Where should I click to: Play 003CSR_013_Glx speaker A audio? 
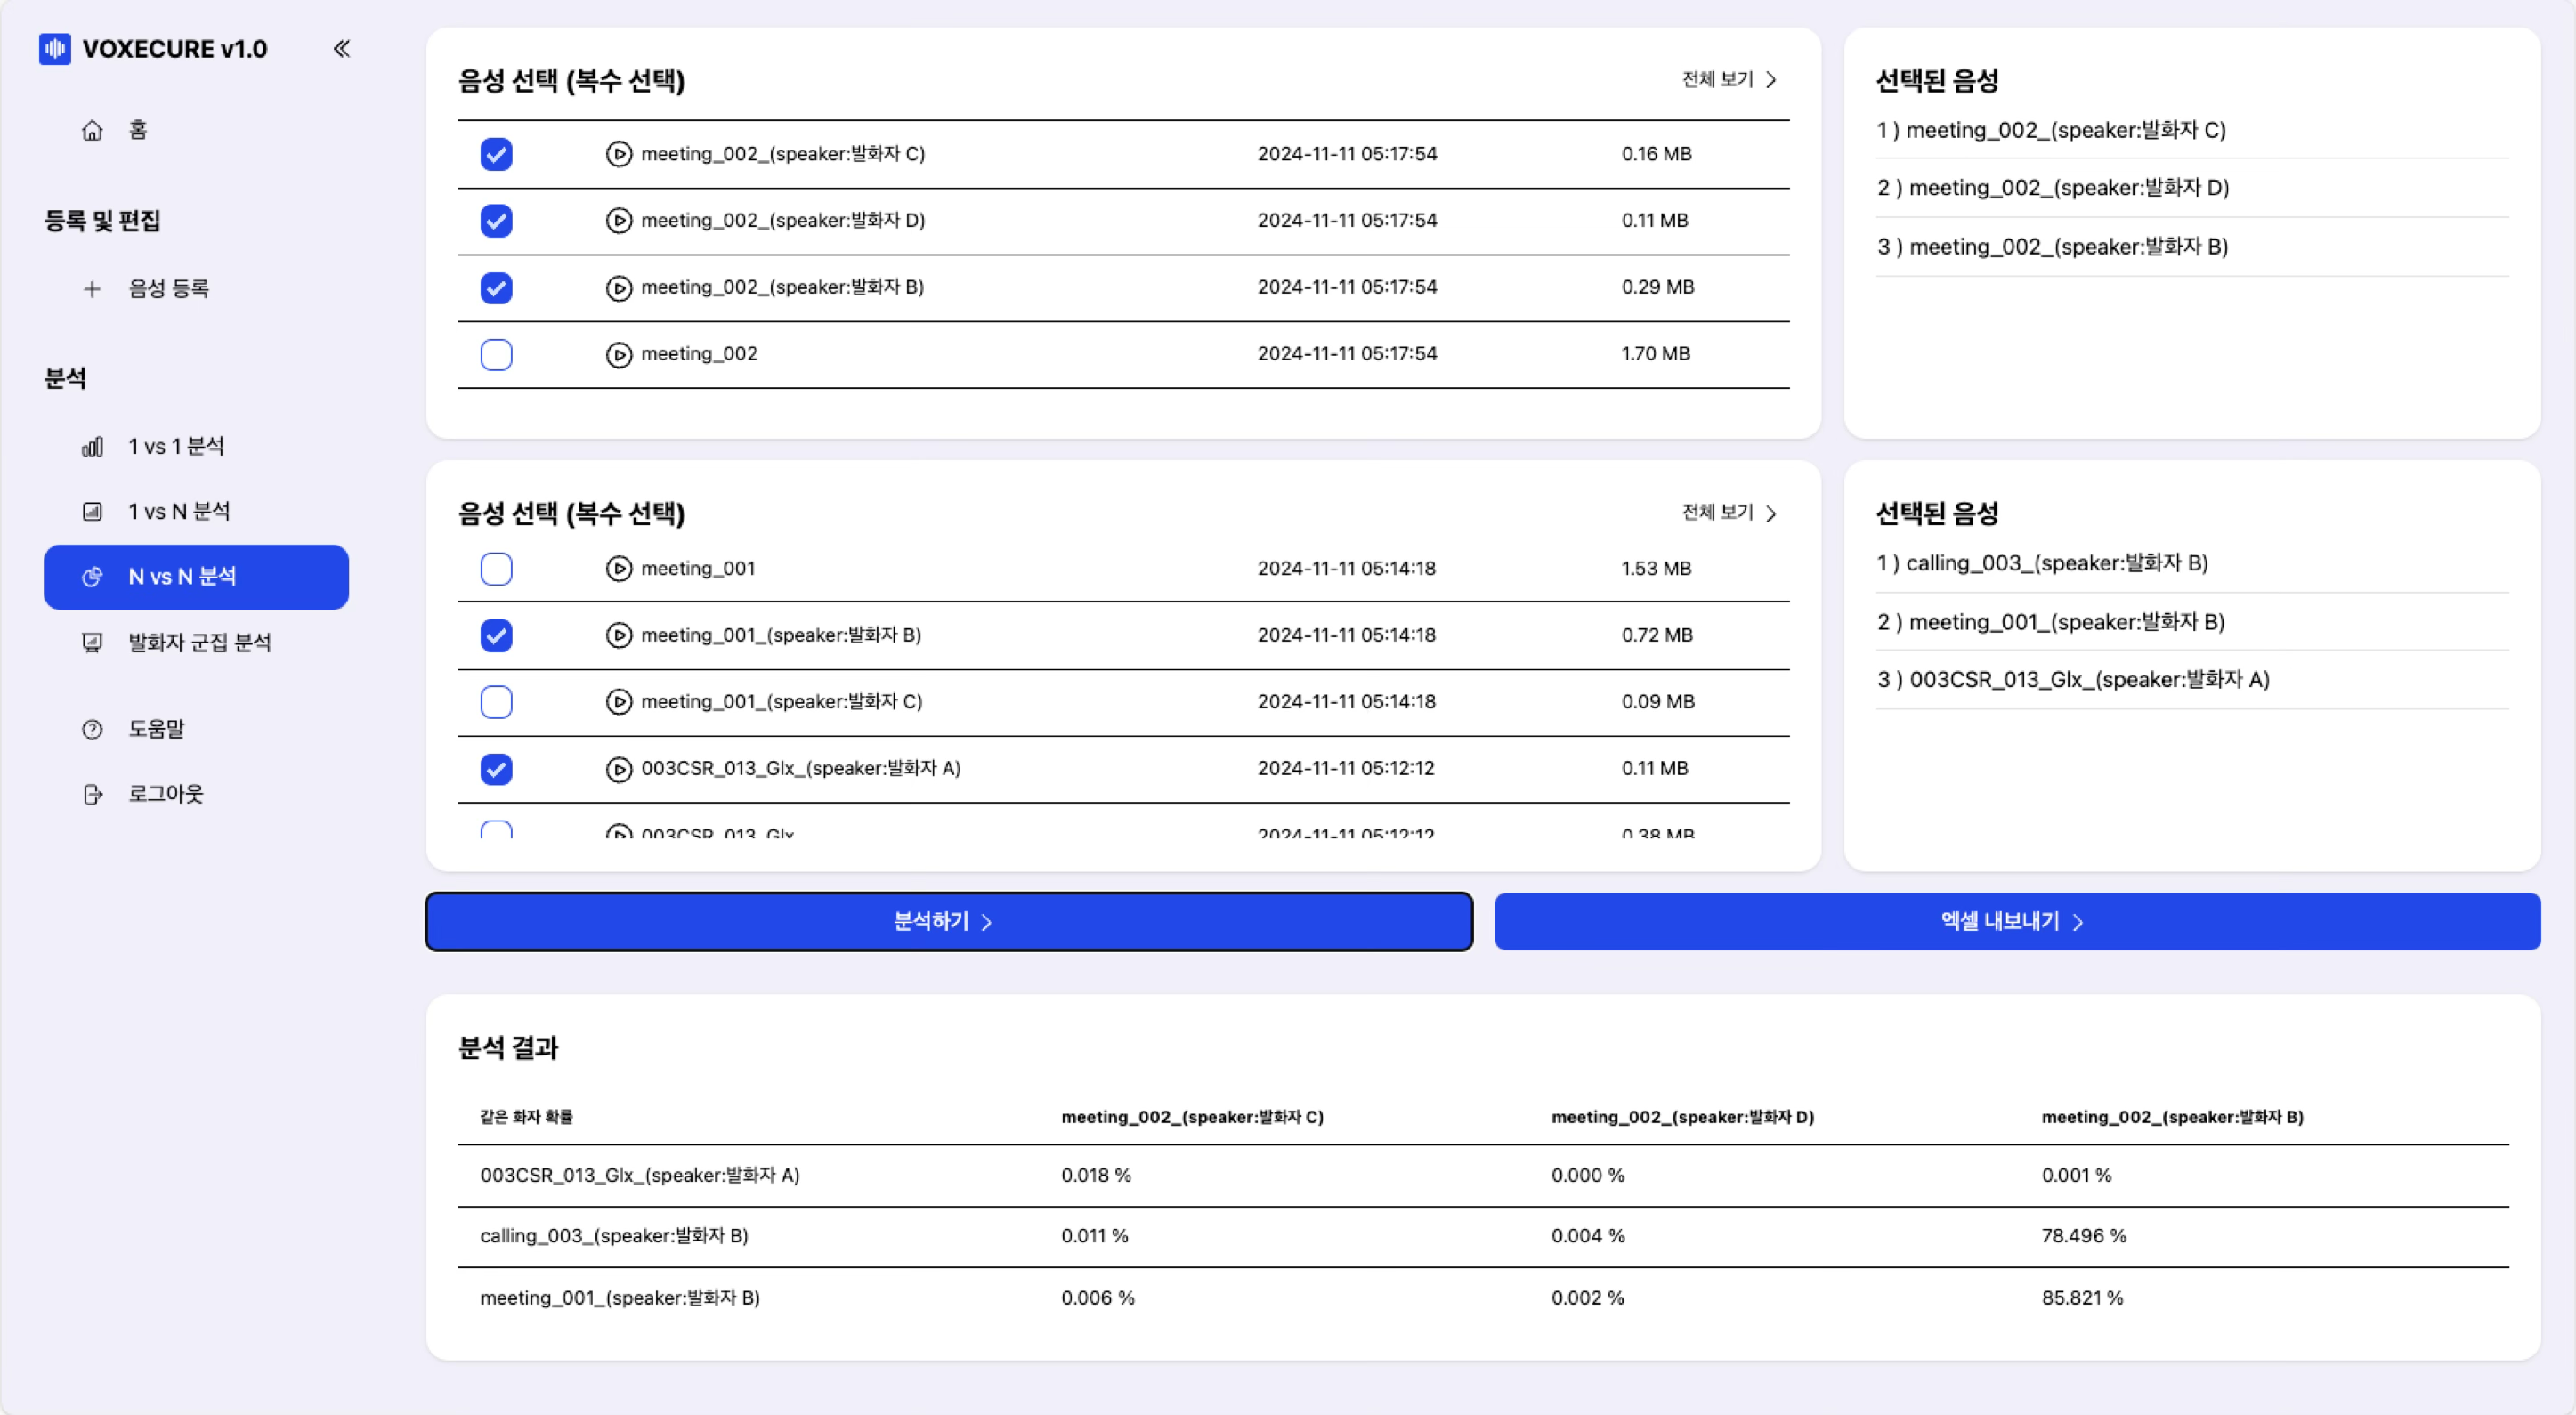click(619, 769)
